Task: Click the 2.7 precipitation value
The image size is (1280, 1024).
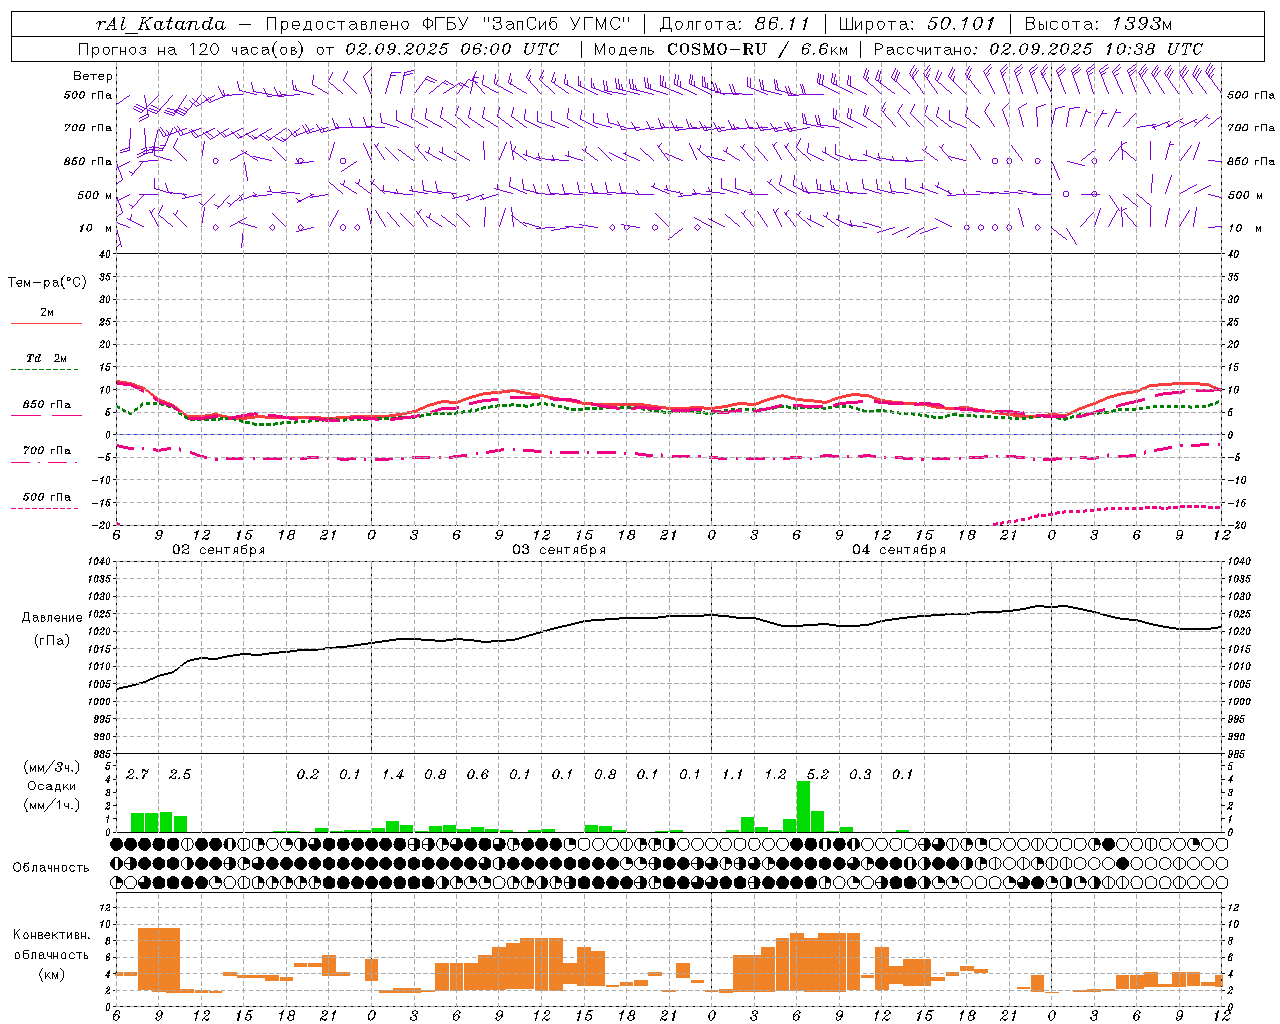Action: click(x=137, y=774)
